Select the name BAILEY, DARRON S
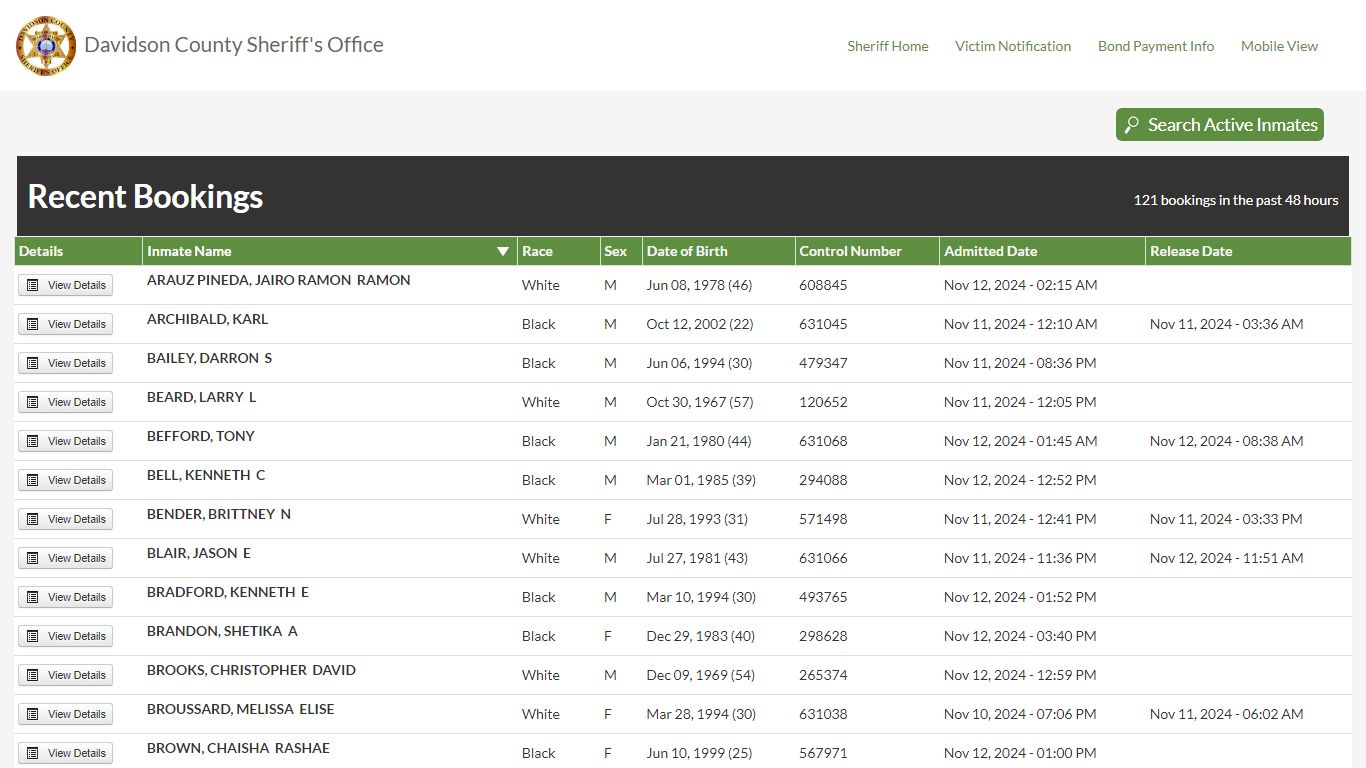The width and height of the screenshot is (1366, 768). click(x=209, y=358)
